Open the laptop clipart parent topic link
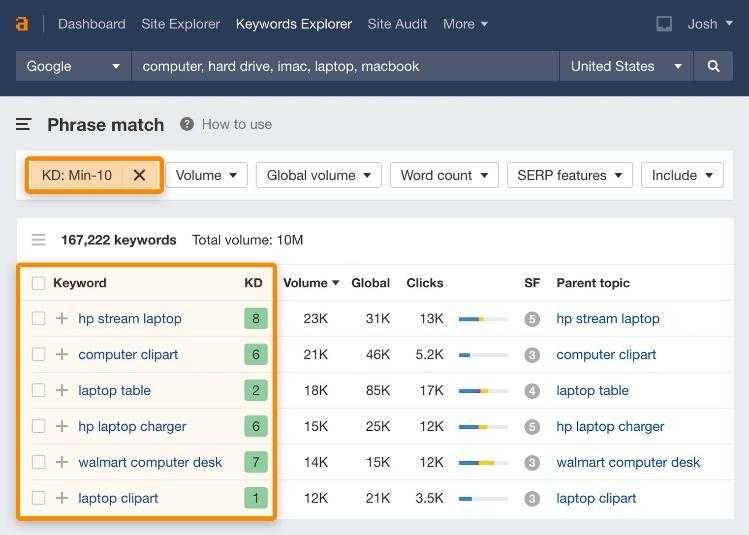The image size is (749, 535). 596,498
